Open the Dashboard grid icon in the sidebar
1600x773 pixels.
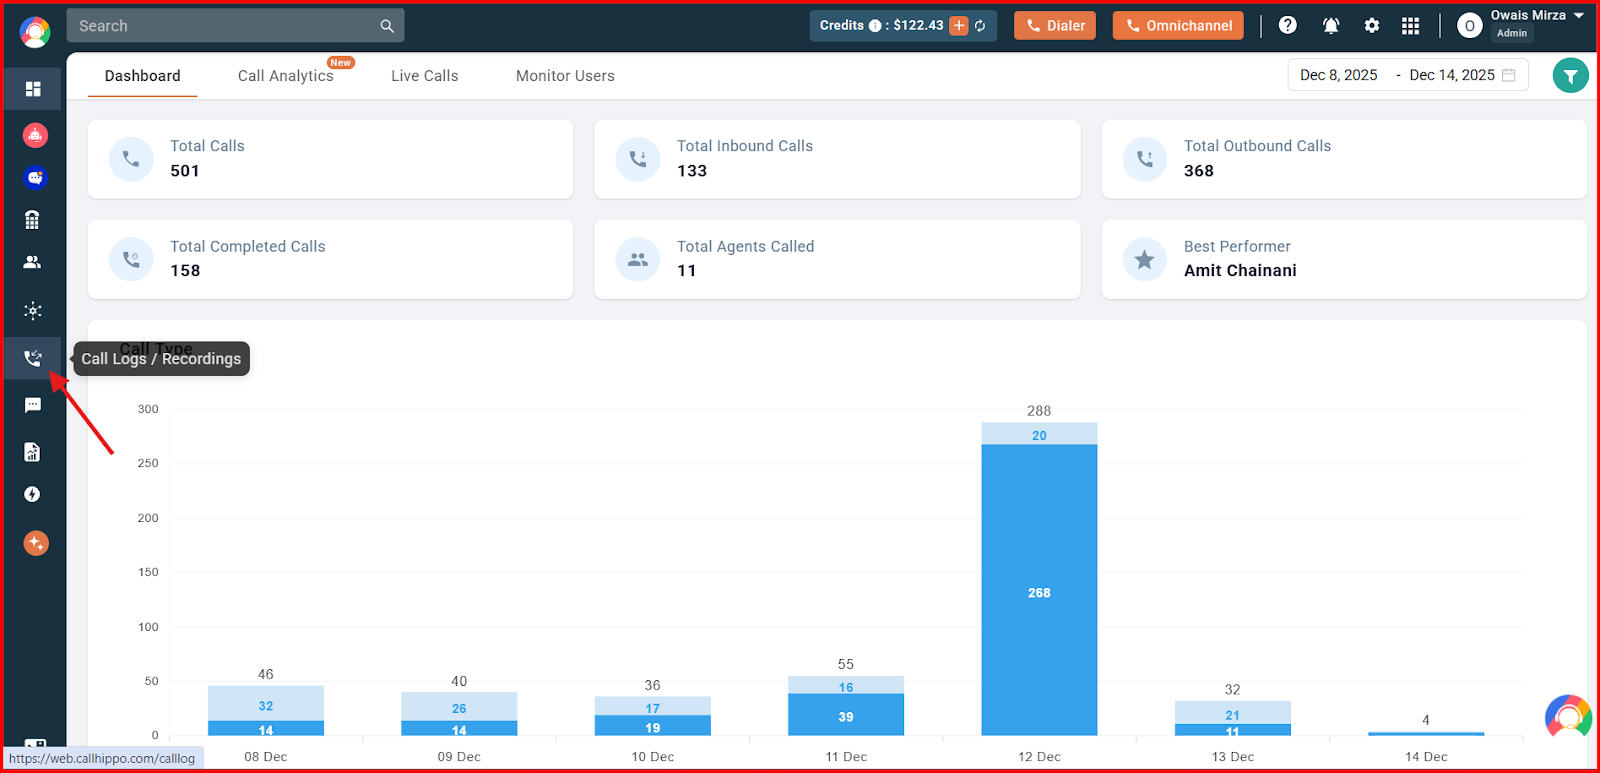[x=33, y=89]
